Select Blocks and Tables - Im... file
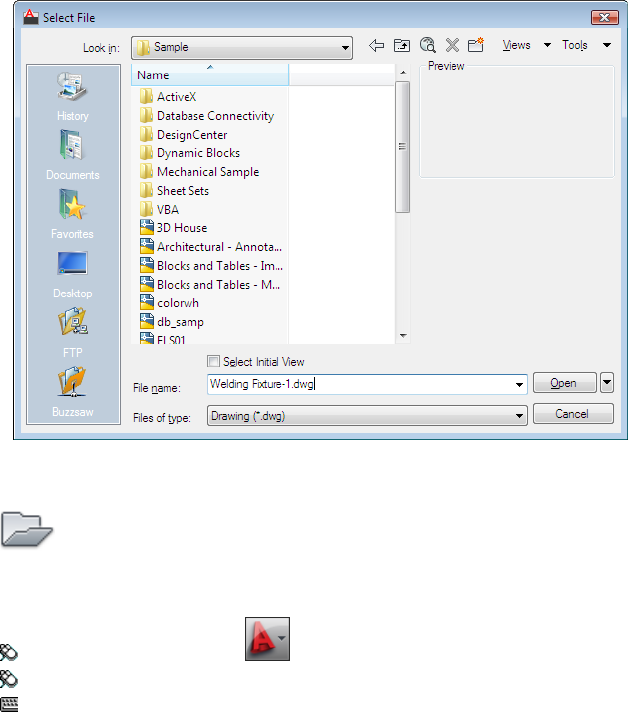The height and width of the screenshot is (712, 628). pyautogui.click(x=212, y=266)
